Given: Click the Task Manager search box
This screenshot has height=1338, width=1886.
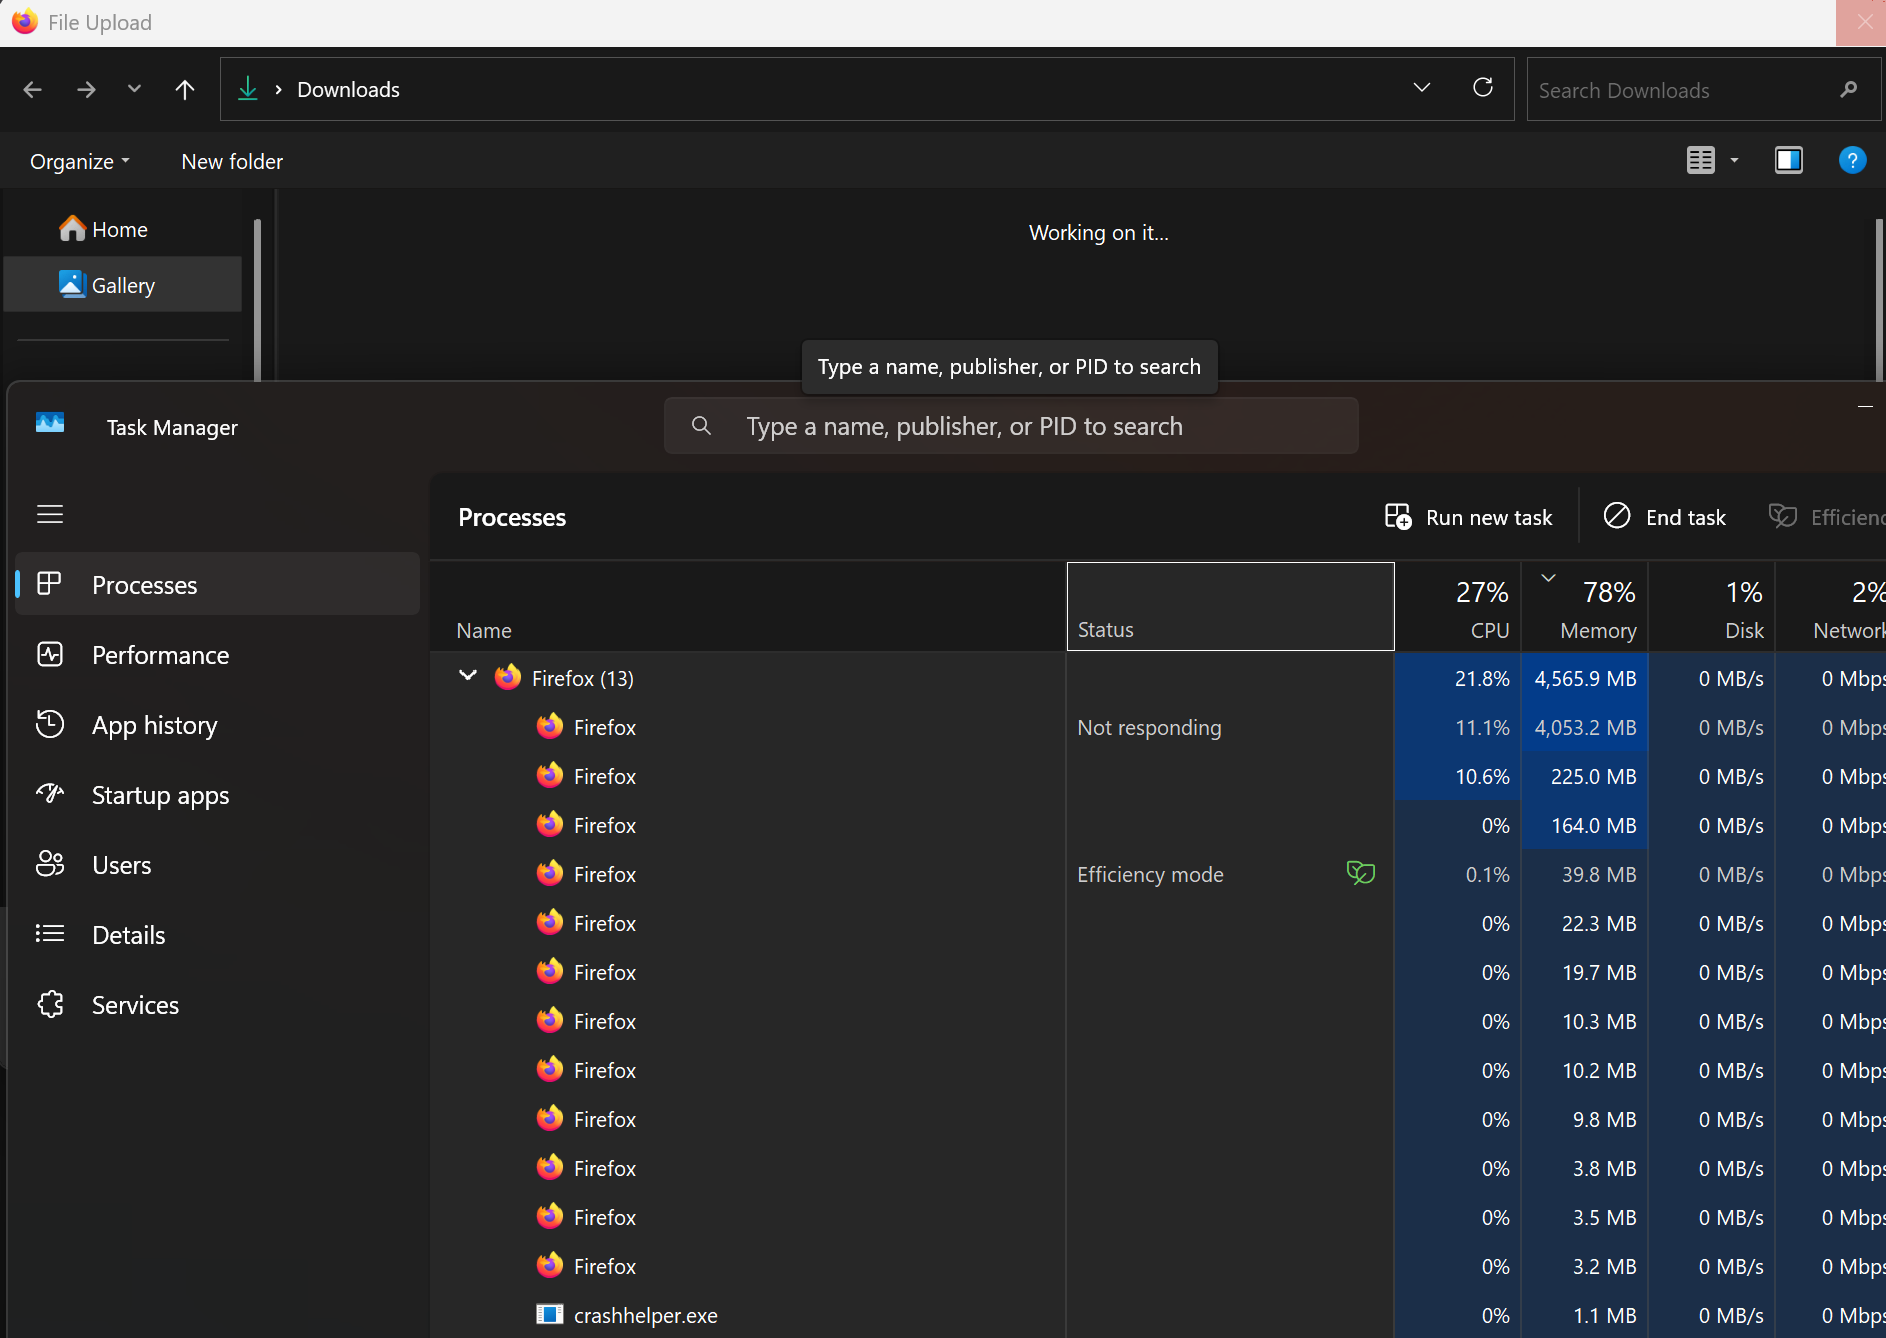Looking at the screenshot, I should (1011, 426).
